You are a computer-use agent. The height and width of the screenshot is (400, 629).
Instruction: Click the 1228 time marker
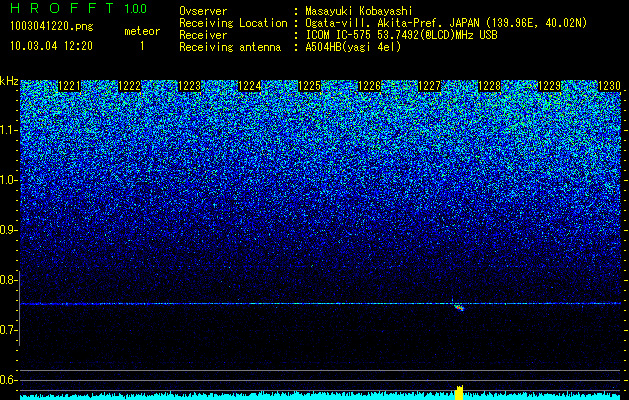point(489,86)
